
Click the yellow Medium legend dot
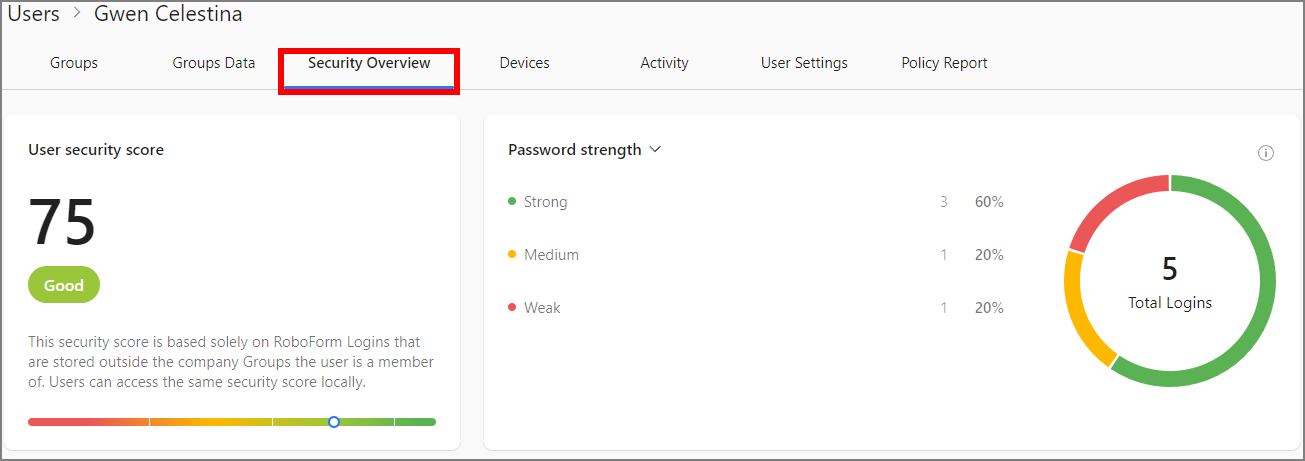coord(512,255)
